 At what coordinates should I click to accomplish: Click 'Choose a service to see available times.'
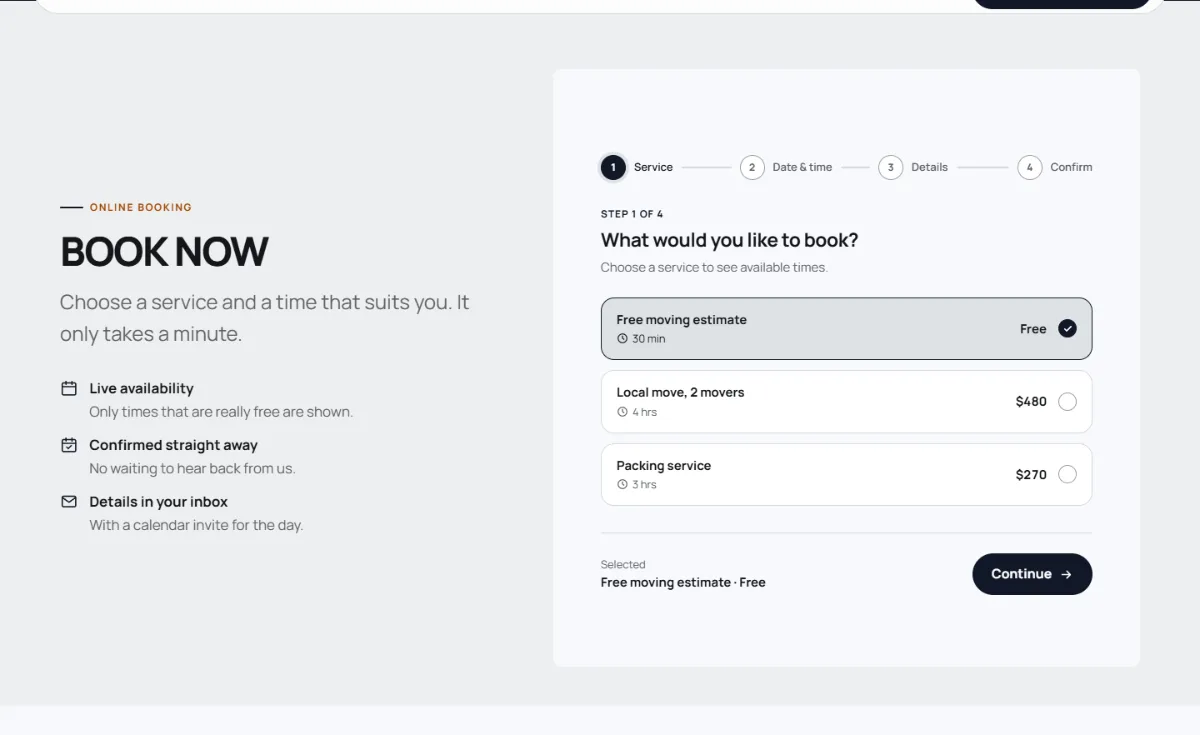(714, 267)
